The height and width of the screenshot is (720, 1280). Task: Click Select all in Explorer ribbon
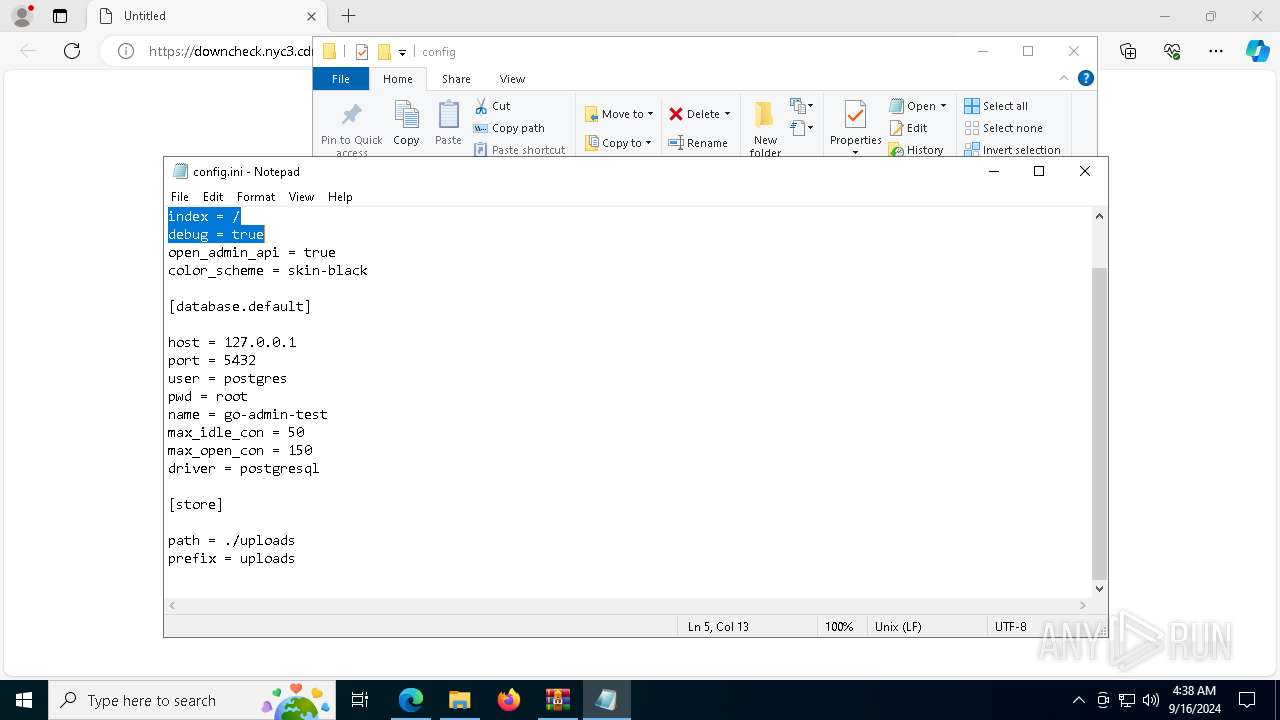point(996,106)
